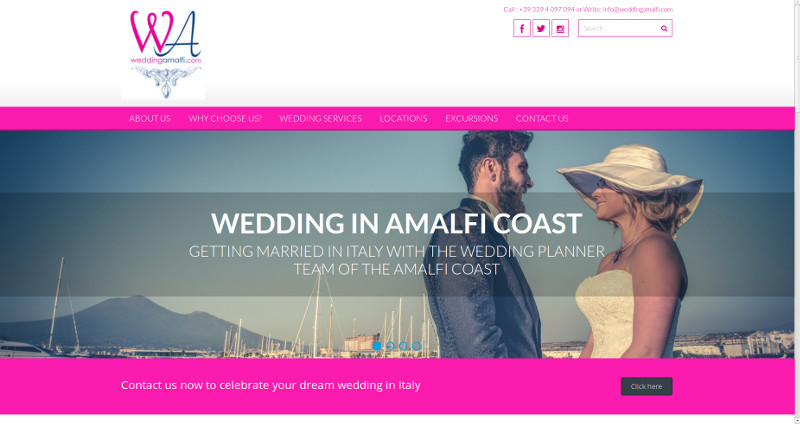Select the first slider dot
Viewport: 800px width, 424px height.
click(x=377, y=346)
